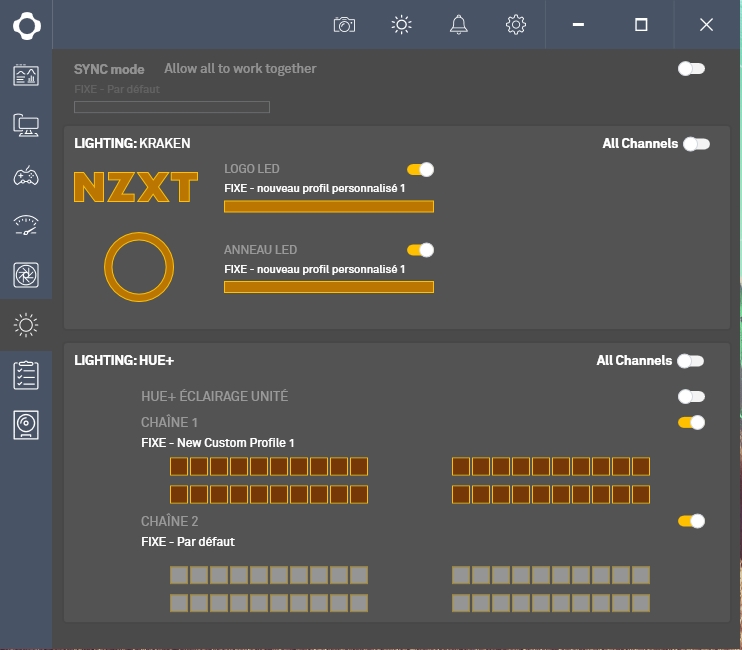This screenshot has width=742, height=650.
Task: Select the Lighting tab in the sidebar
Action: tap(26, 324)
